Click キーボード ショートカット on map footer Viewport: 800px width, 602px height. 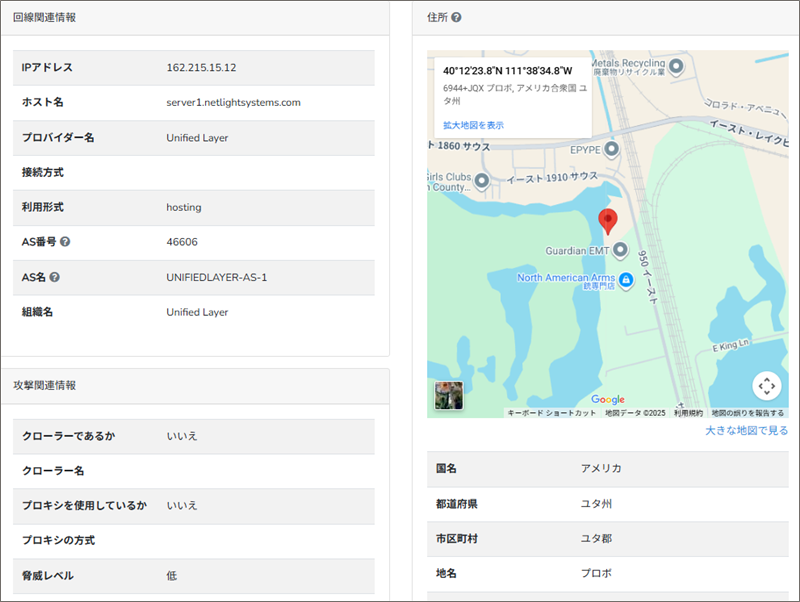point(551,413)
